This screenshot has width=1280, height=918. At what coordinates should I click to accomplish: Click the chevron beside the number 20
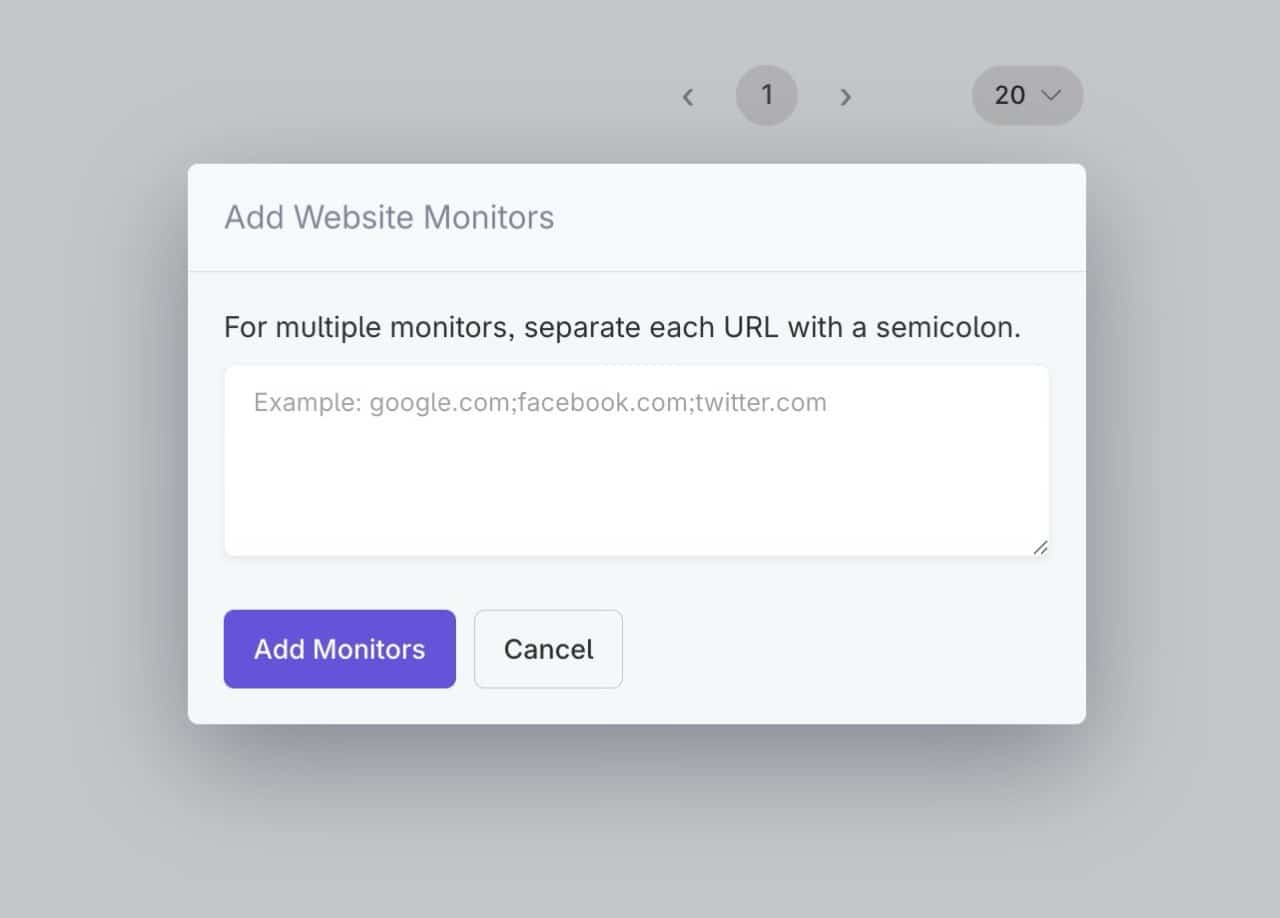[1050, 95]
